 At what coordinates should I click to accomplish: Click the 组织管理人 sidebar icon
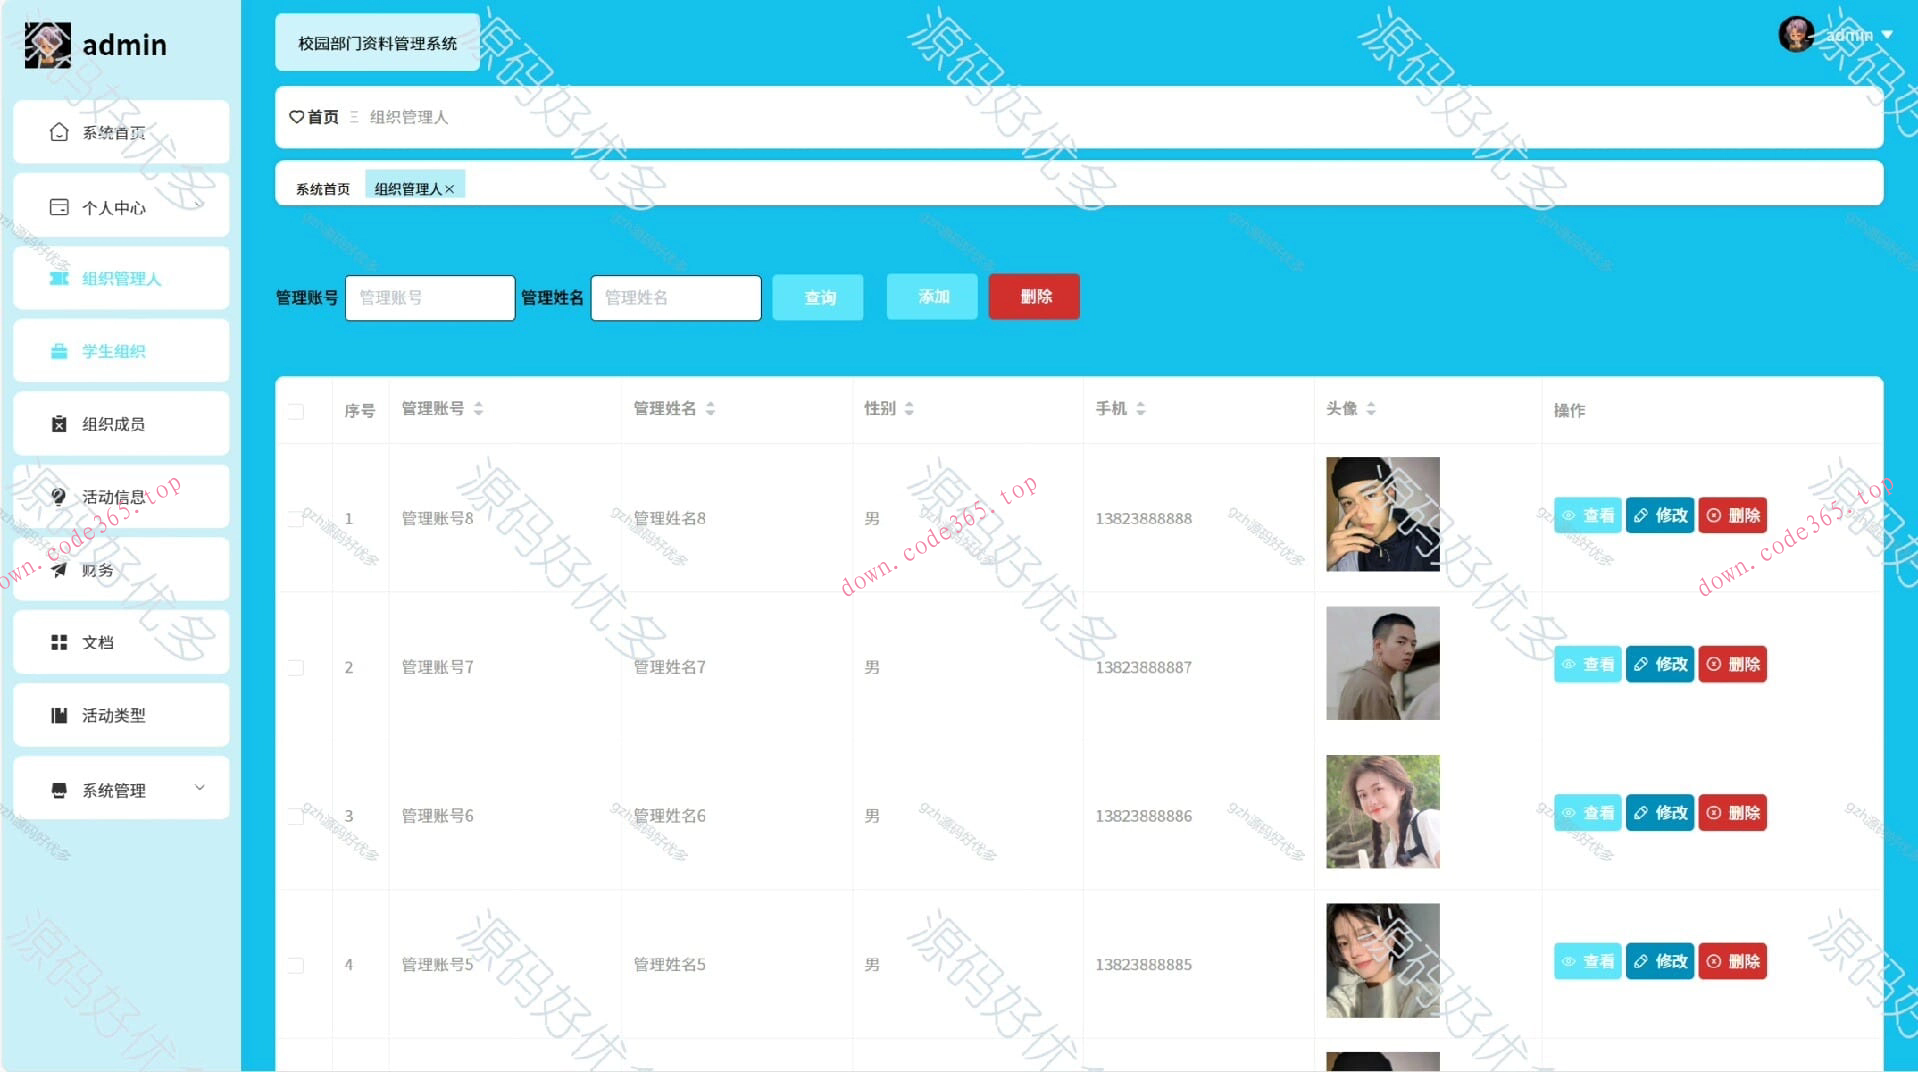click(58, 279)
